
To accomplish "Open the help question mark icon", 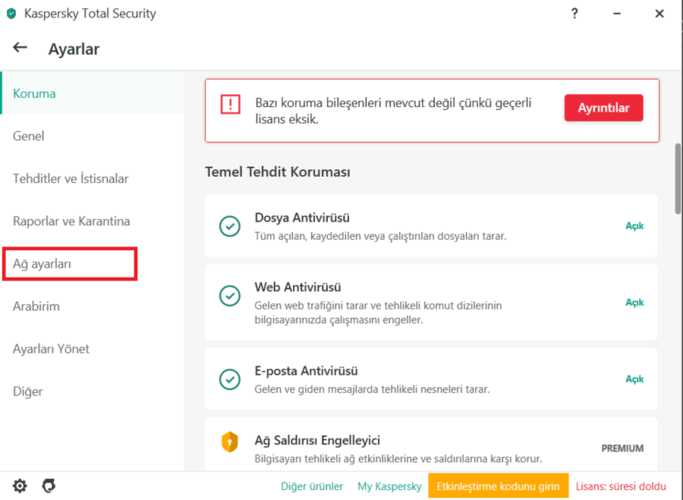I will [575, 14].
